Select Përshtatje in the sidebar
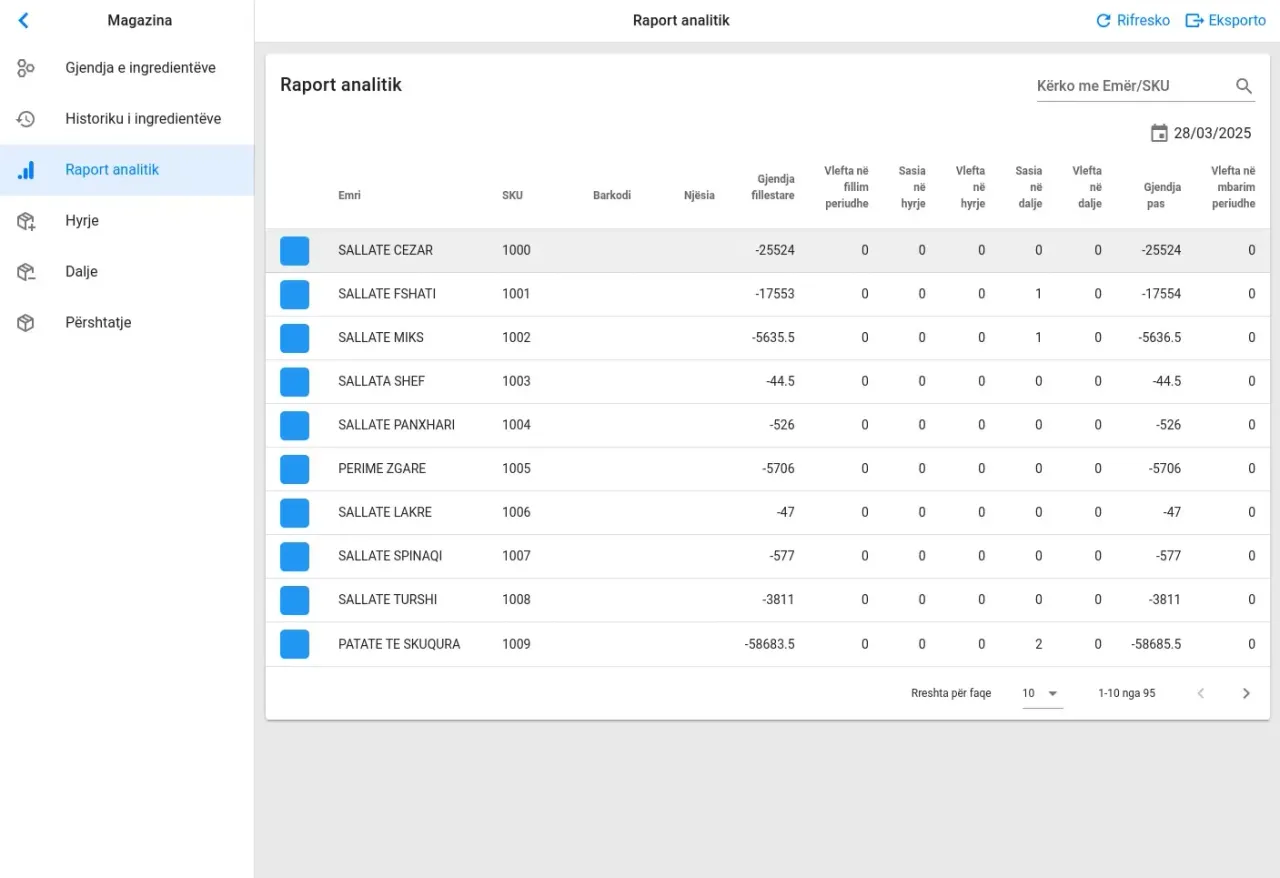Screen dimensions: 1280x878 [127, 323]
